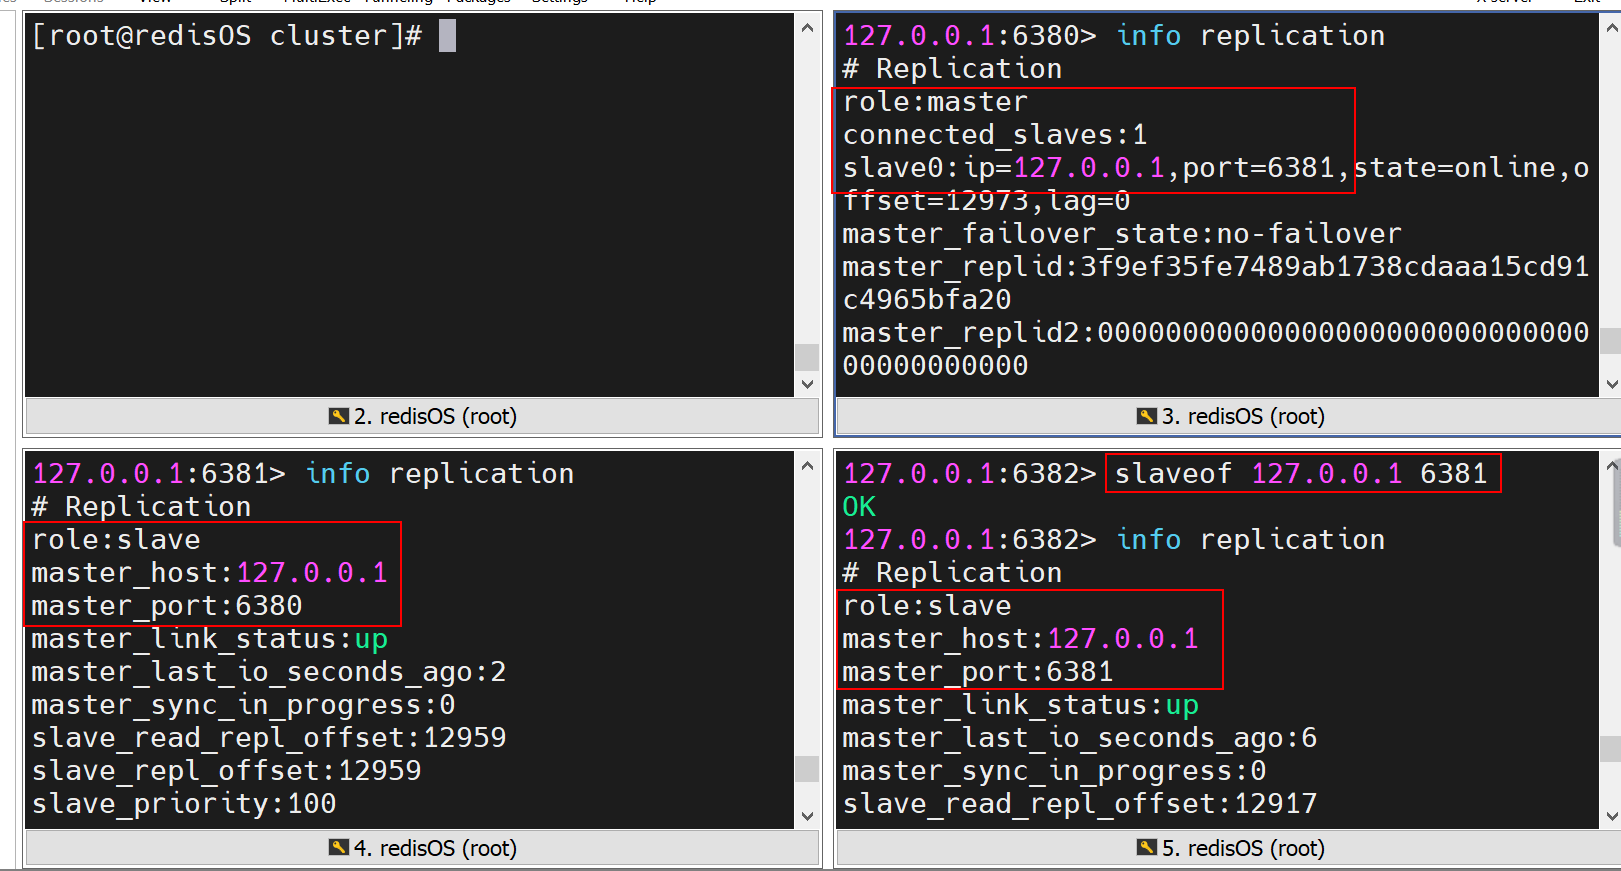The width and height of the screenshot is (1621, 871).
Task: Click the 'master_host:127.0.0.1' line in the 6381 pane
Action: point(209,573)
